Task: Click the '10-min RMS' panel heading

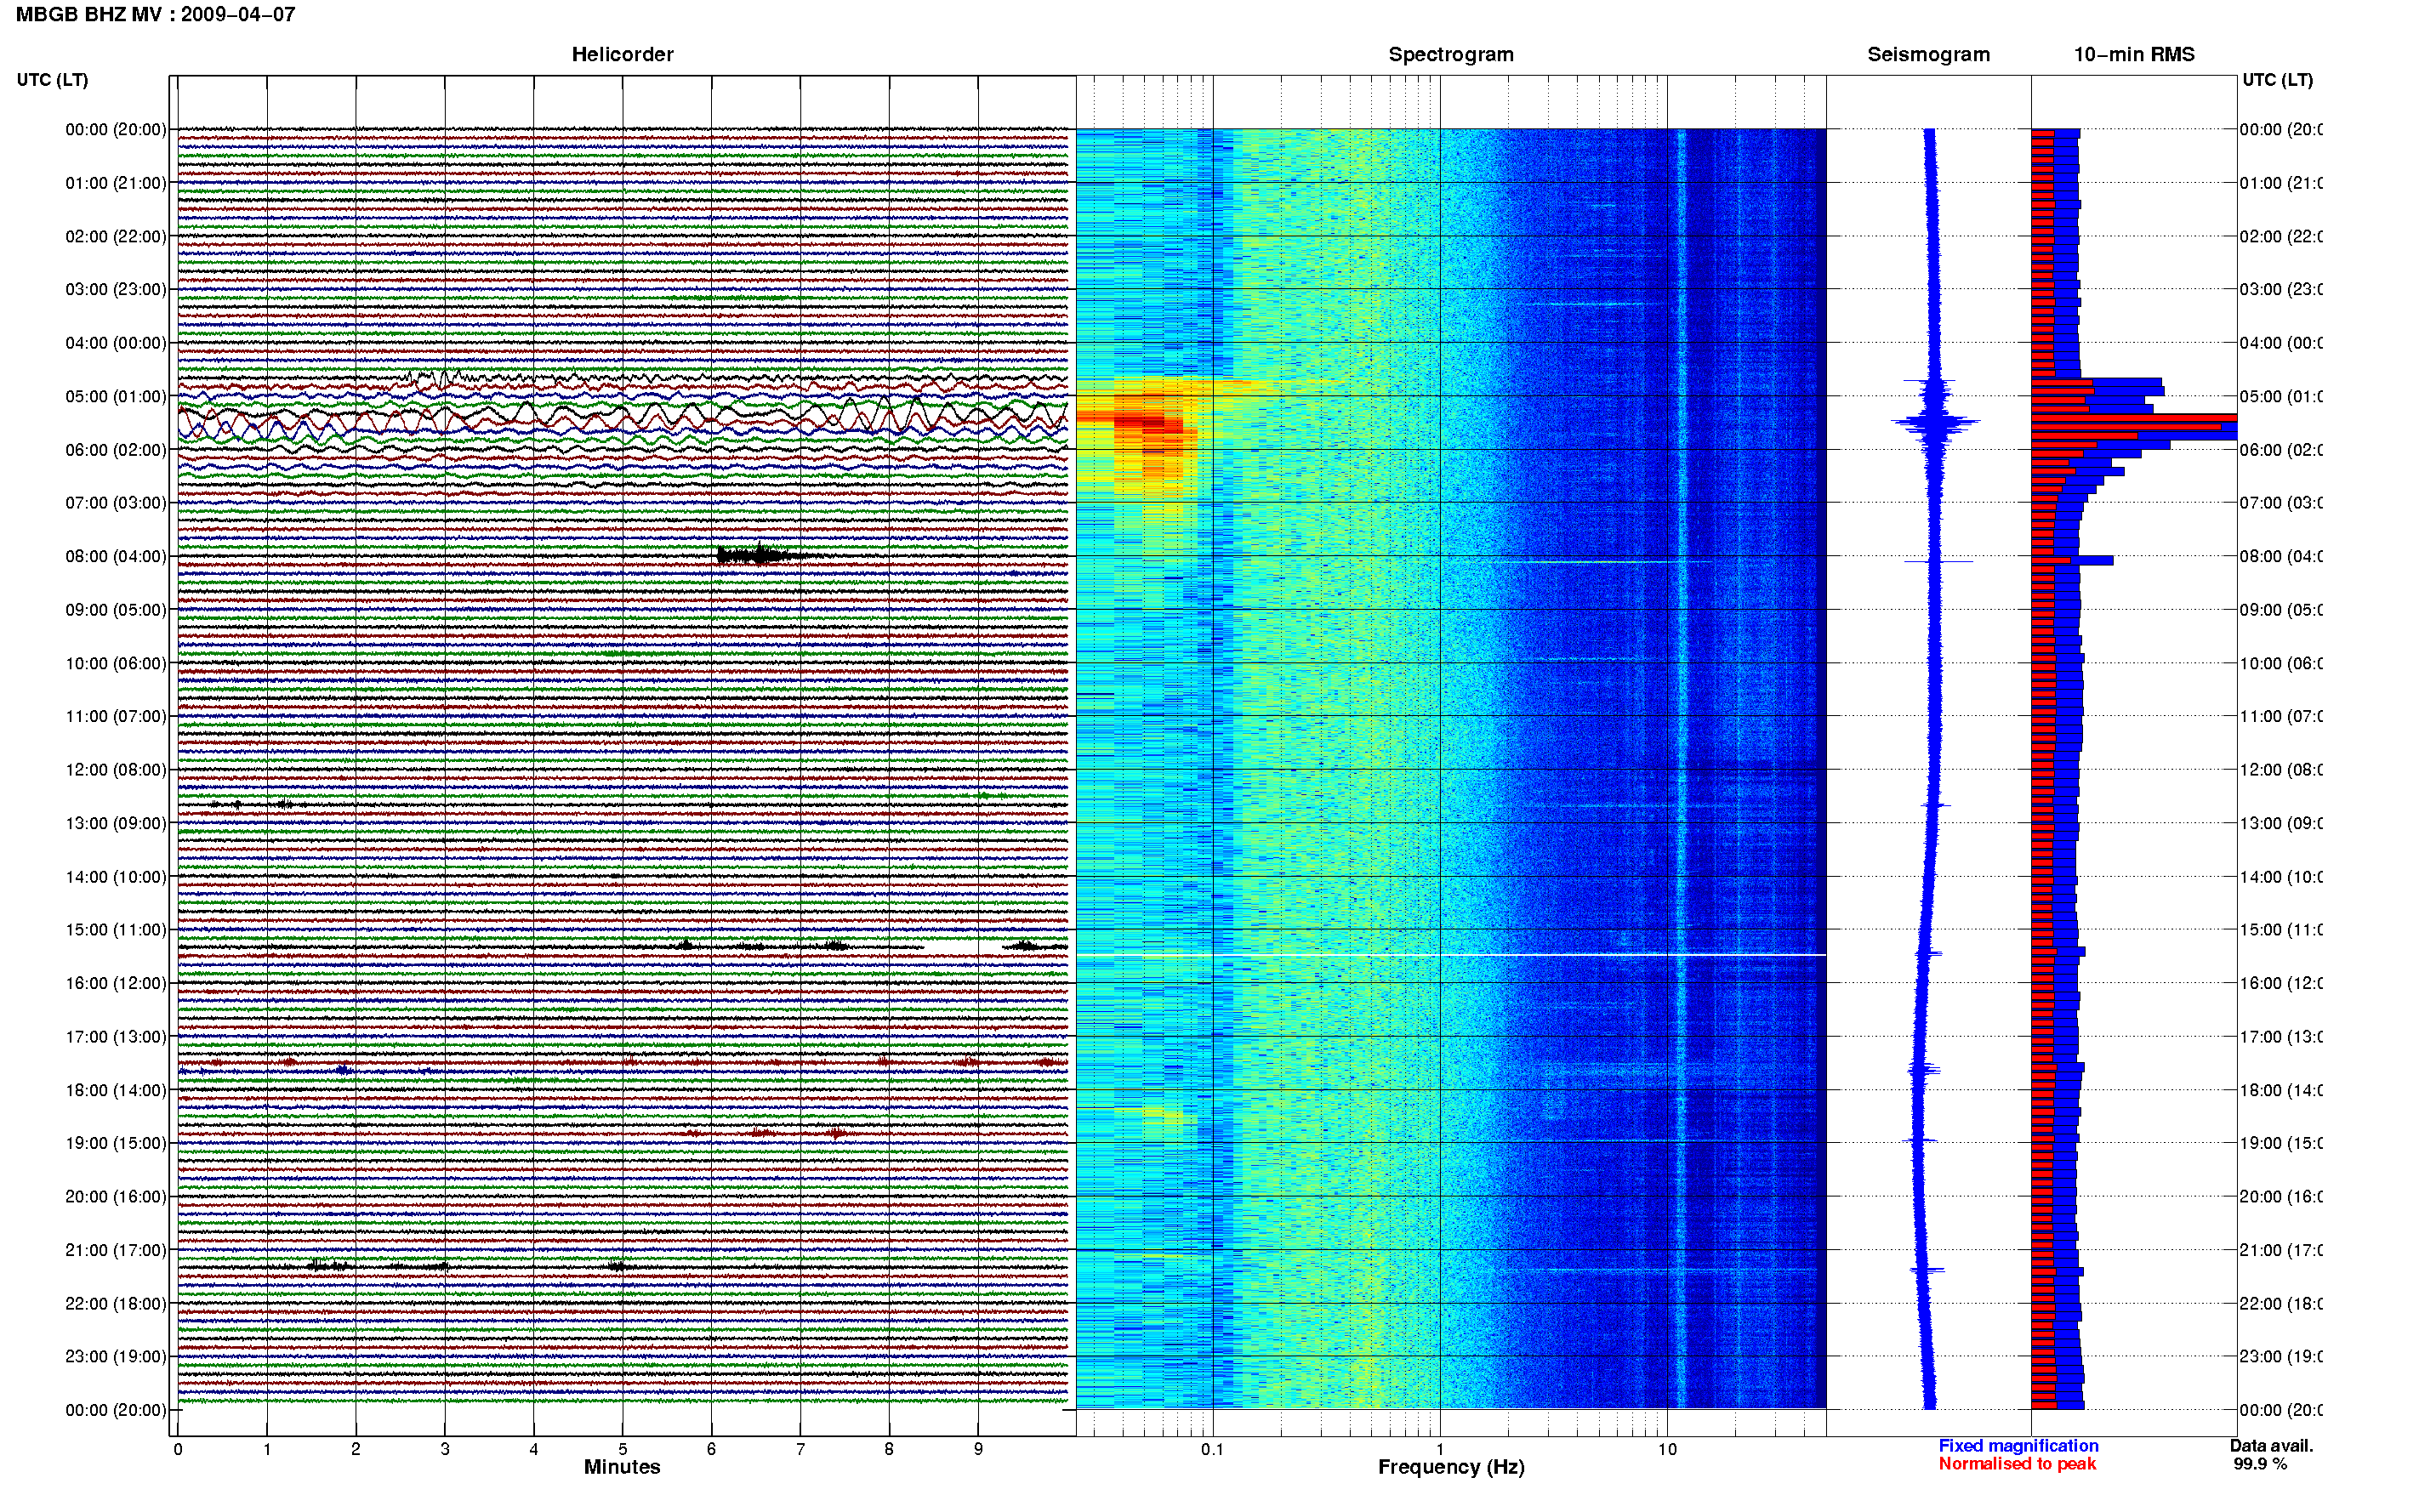Action: point(2134,55)
